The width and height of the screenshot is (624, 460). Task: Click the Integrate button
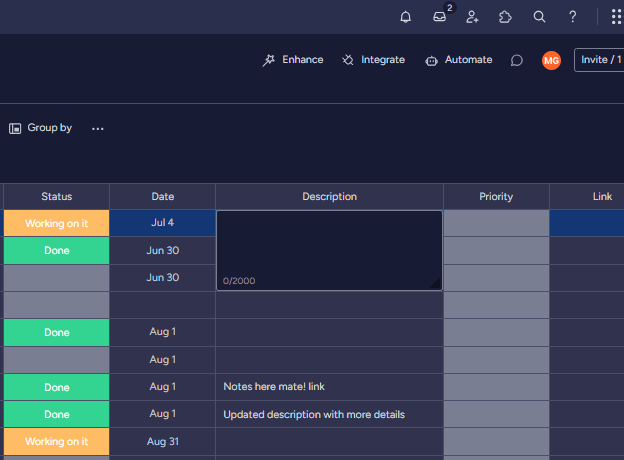373,60
